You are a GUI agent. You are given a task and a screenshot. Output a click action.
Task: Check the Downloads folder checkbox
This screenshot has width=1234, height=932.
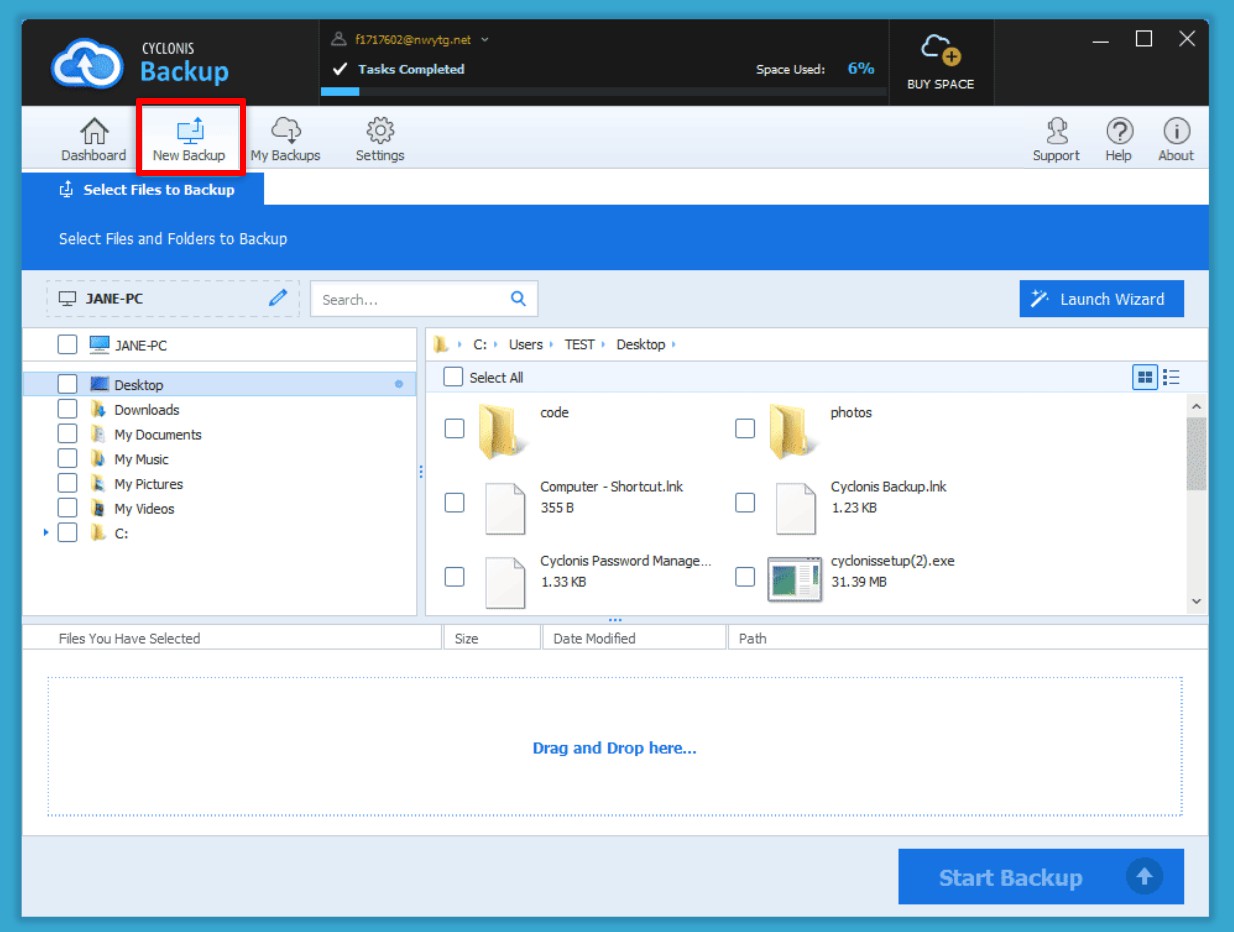[x=67, y=409]
